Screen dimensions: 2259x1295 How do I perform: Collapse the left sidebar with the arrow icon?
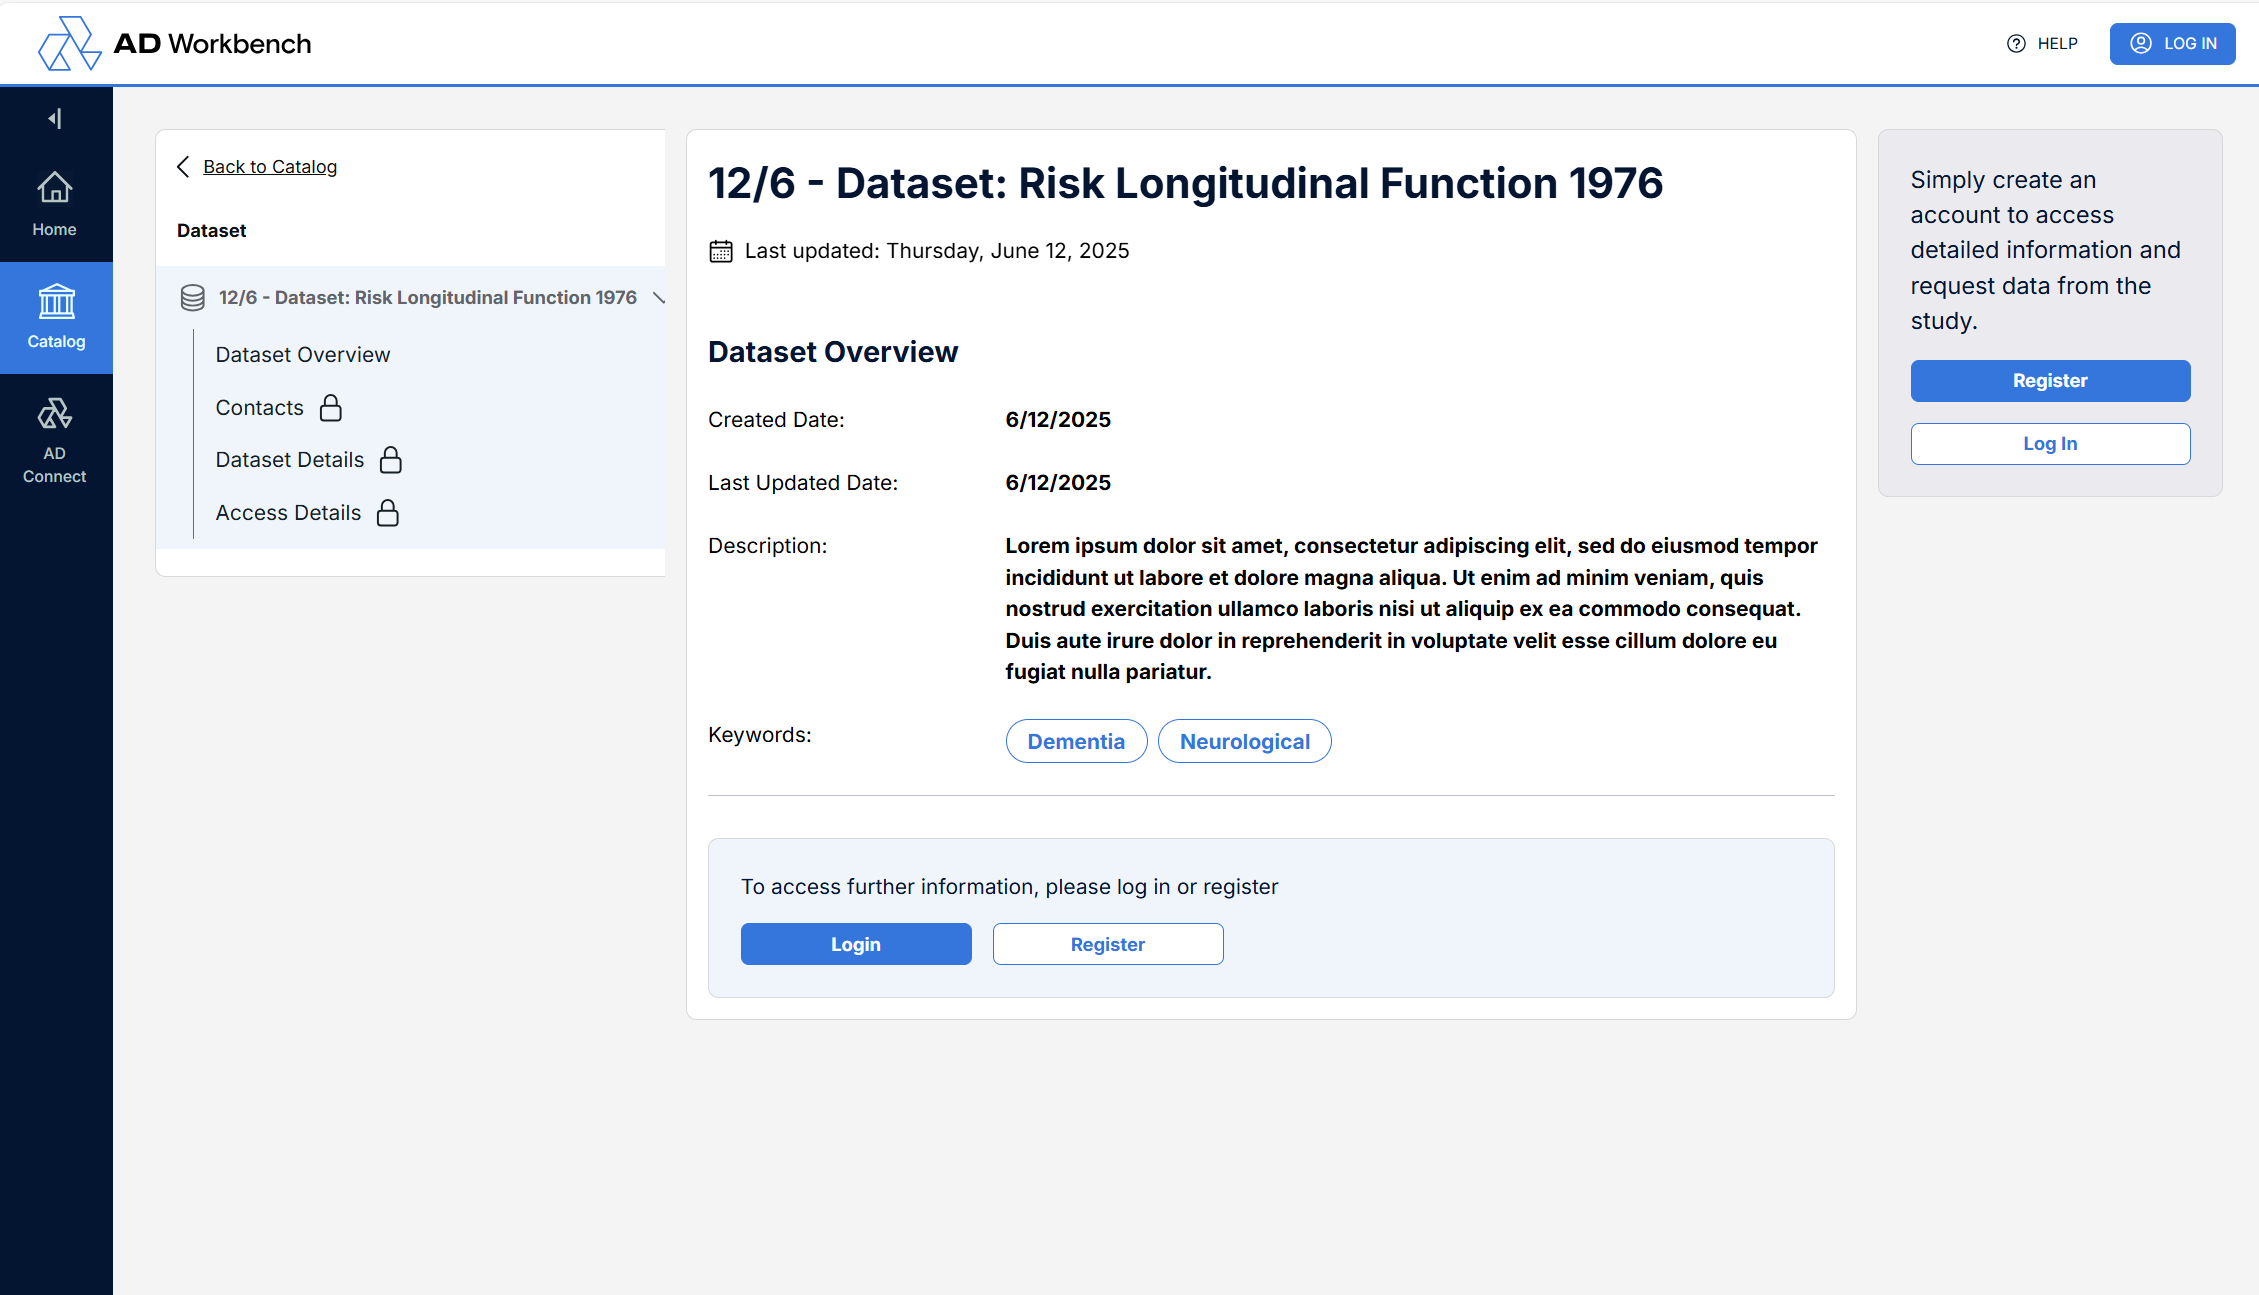pyautogui.click(x=55, y=119)
